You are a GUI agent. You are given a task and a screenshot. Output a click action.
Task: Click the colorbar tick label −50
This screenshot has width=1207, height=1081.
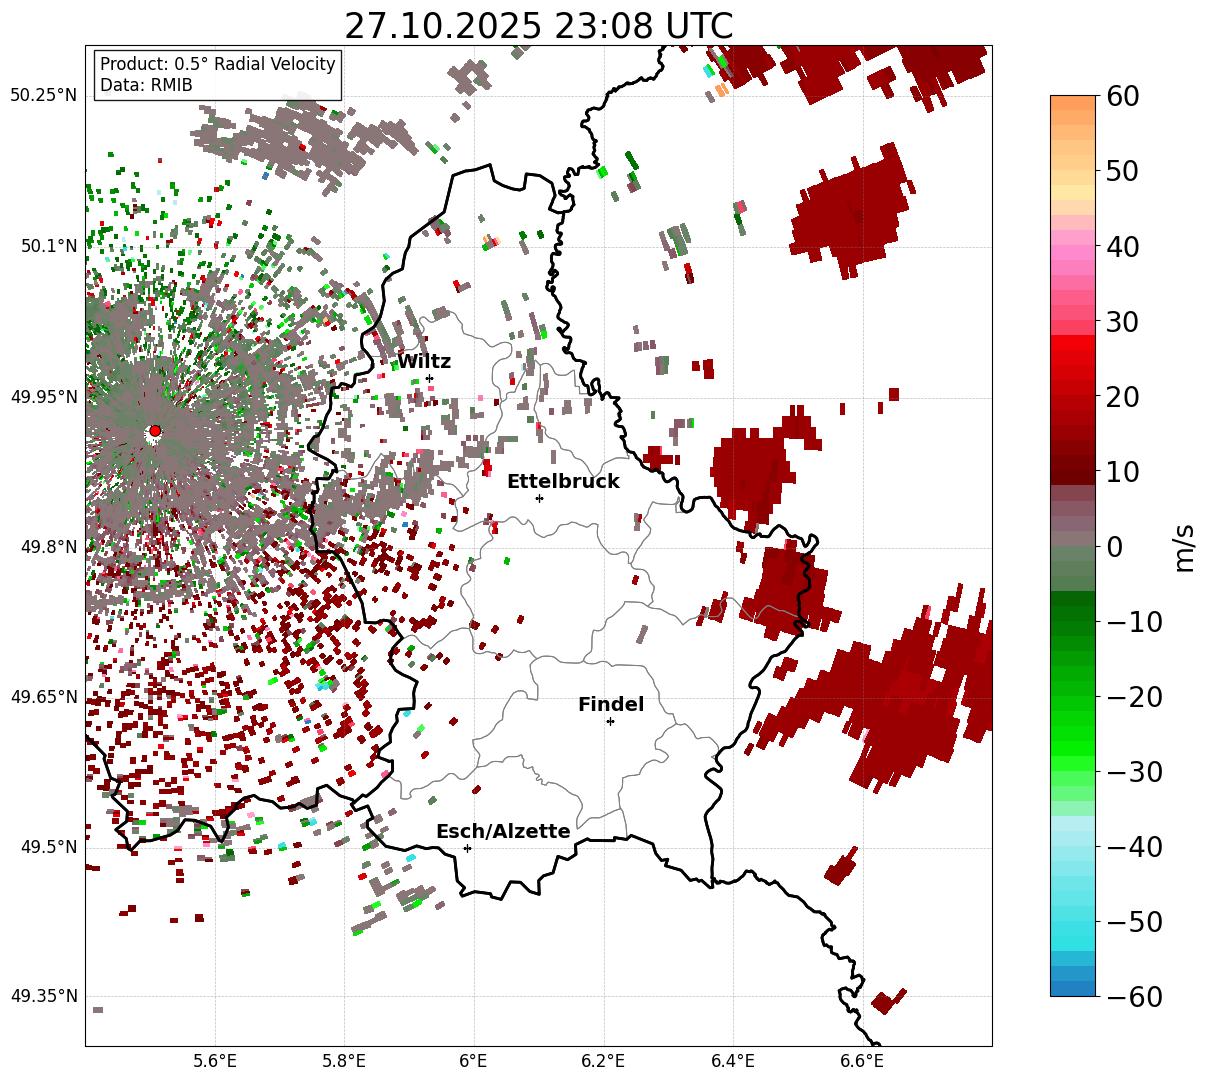pyautogui.click(x=1135, y=921)
